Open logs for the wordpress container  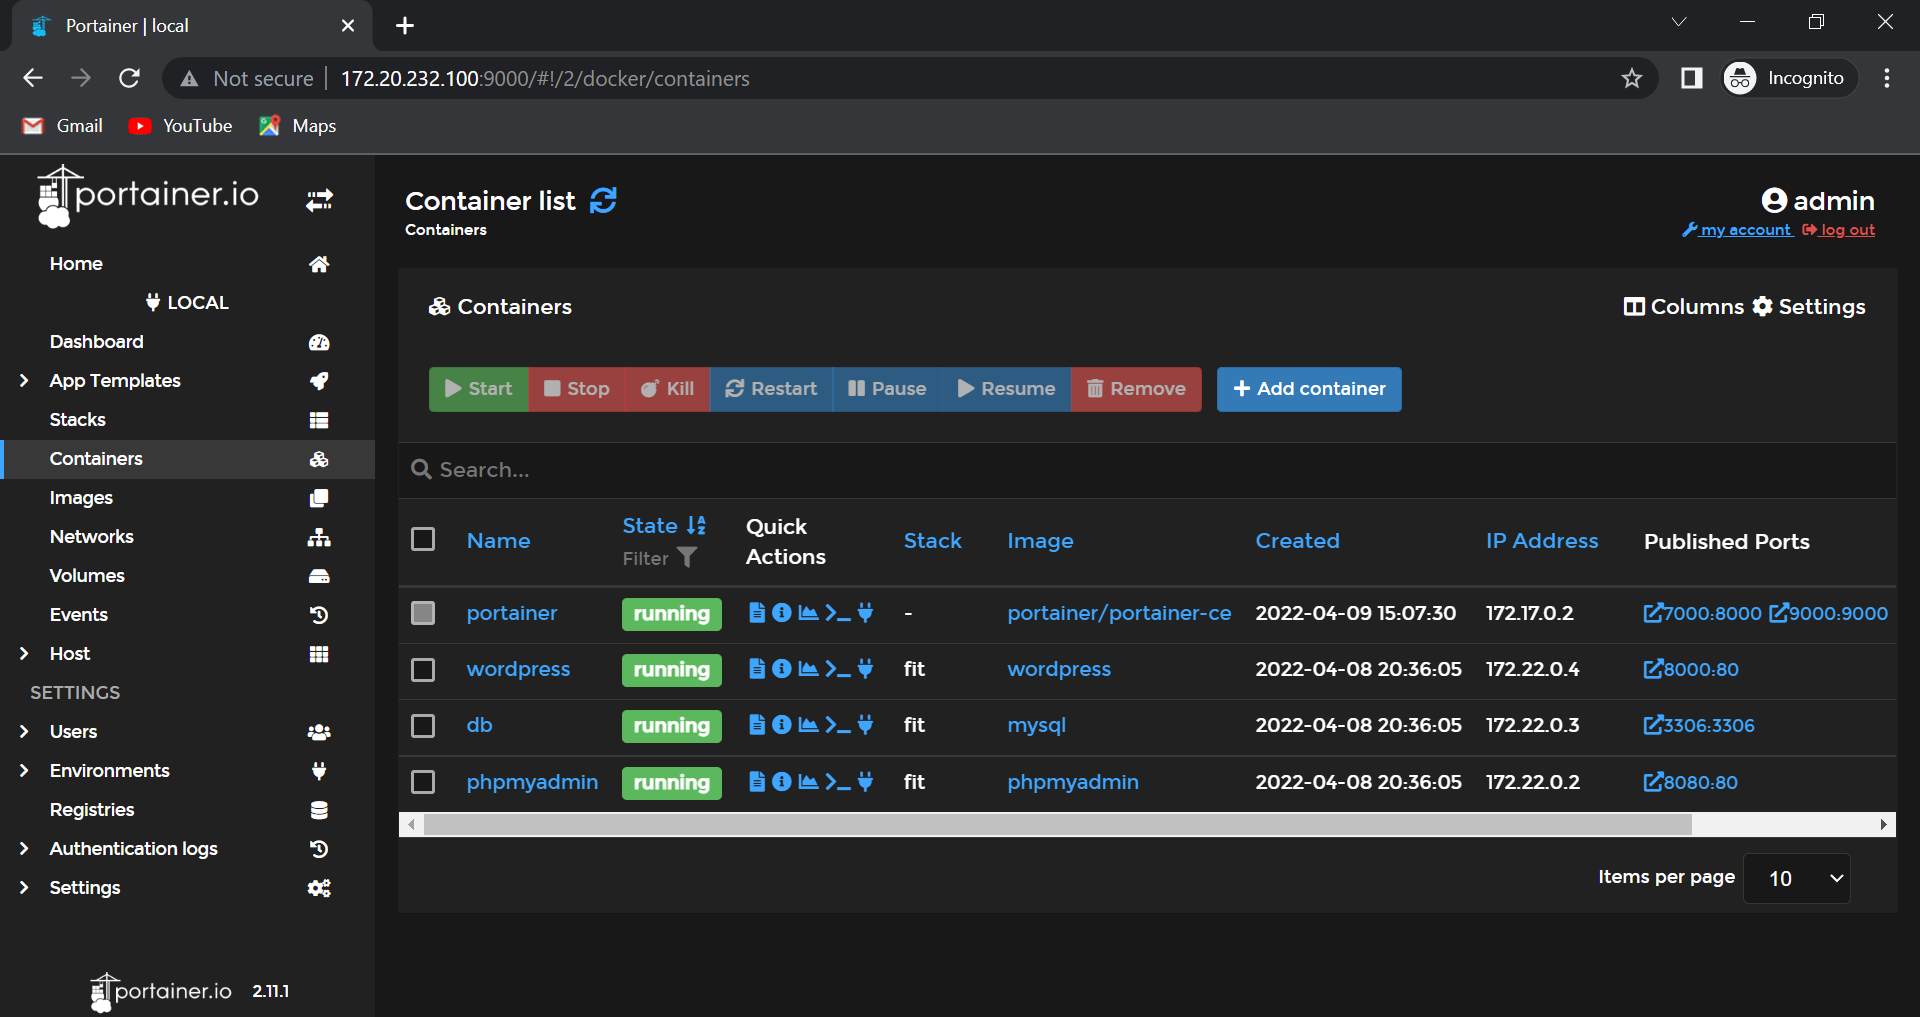click(x=756, y=669)
